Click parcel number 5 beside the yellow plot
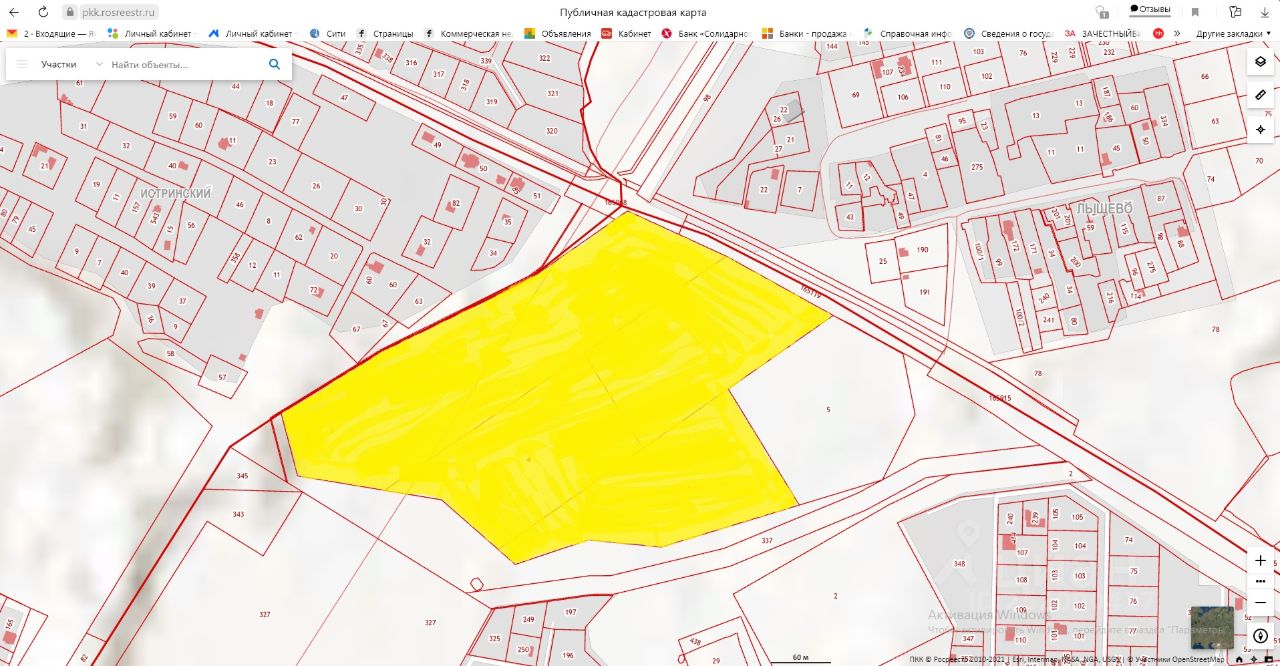Viewport: 1280px width, 666px height. [x=828, y=410]
